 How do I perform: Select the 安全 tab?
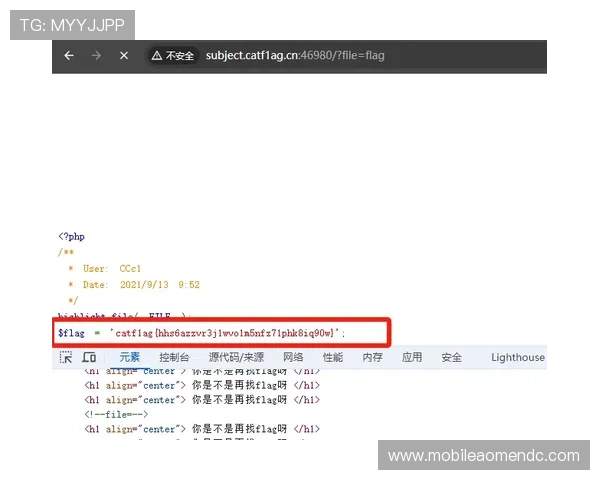(x=452, y=357)
